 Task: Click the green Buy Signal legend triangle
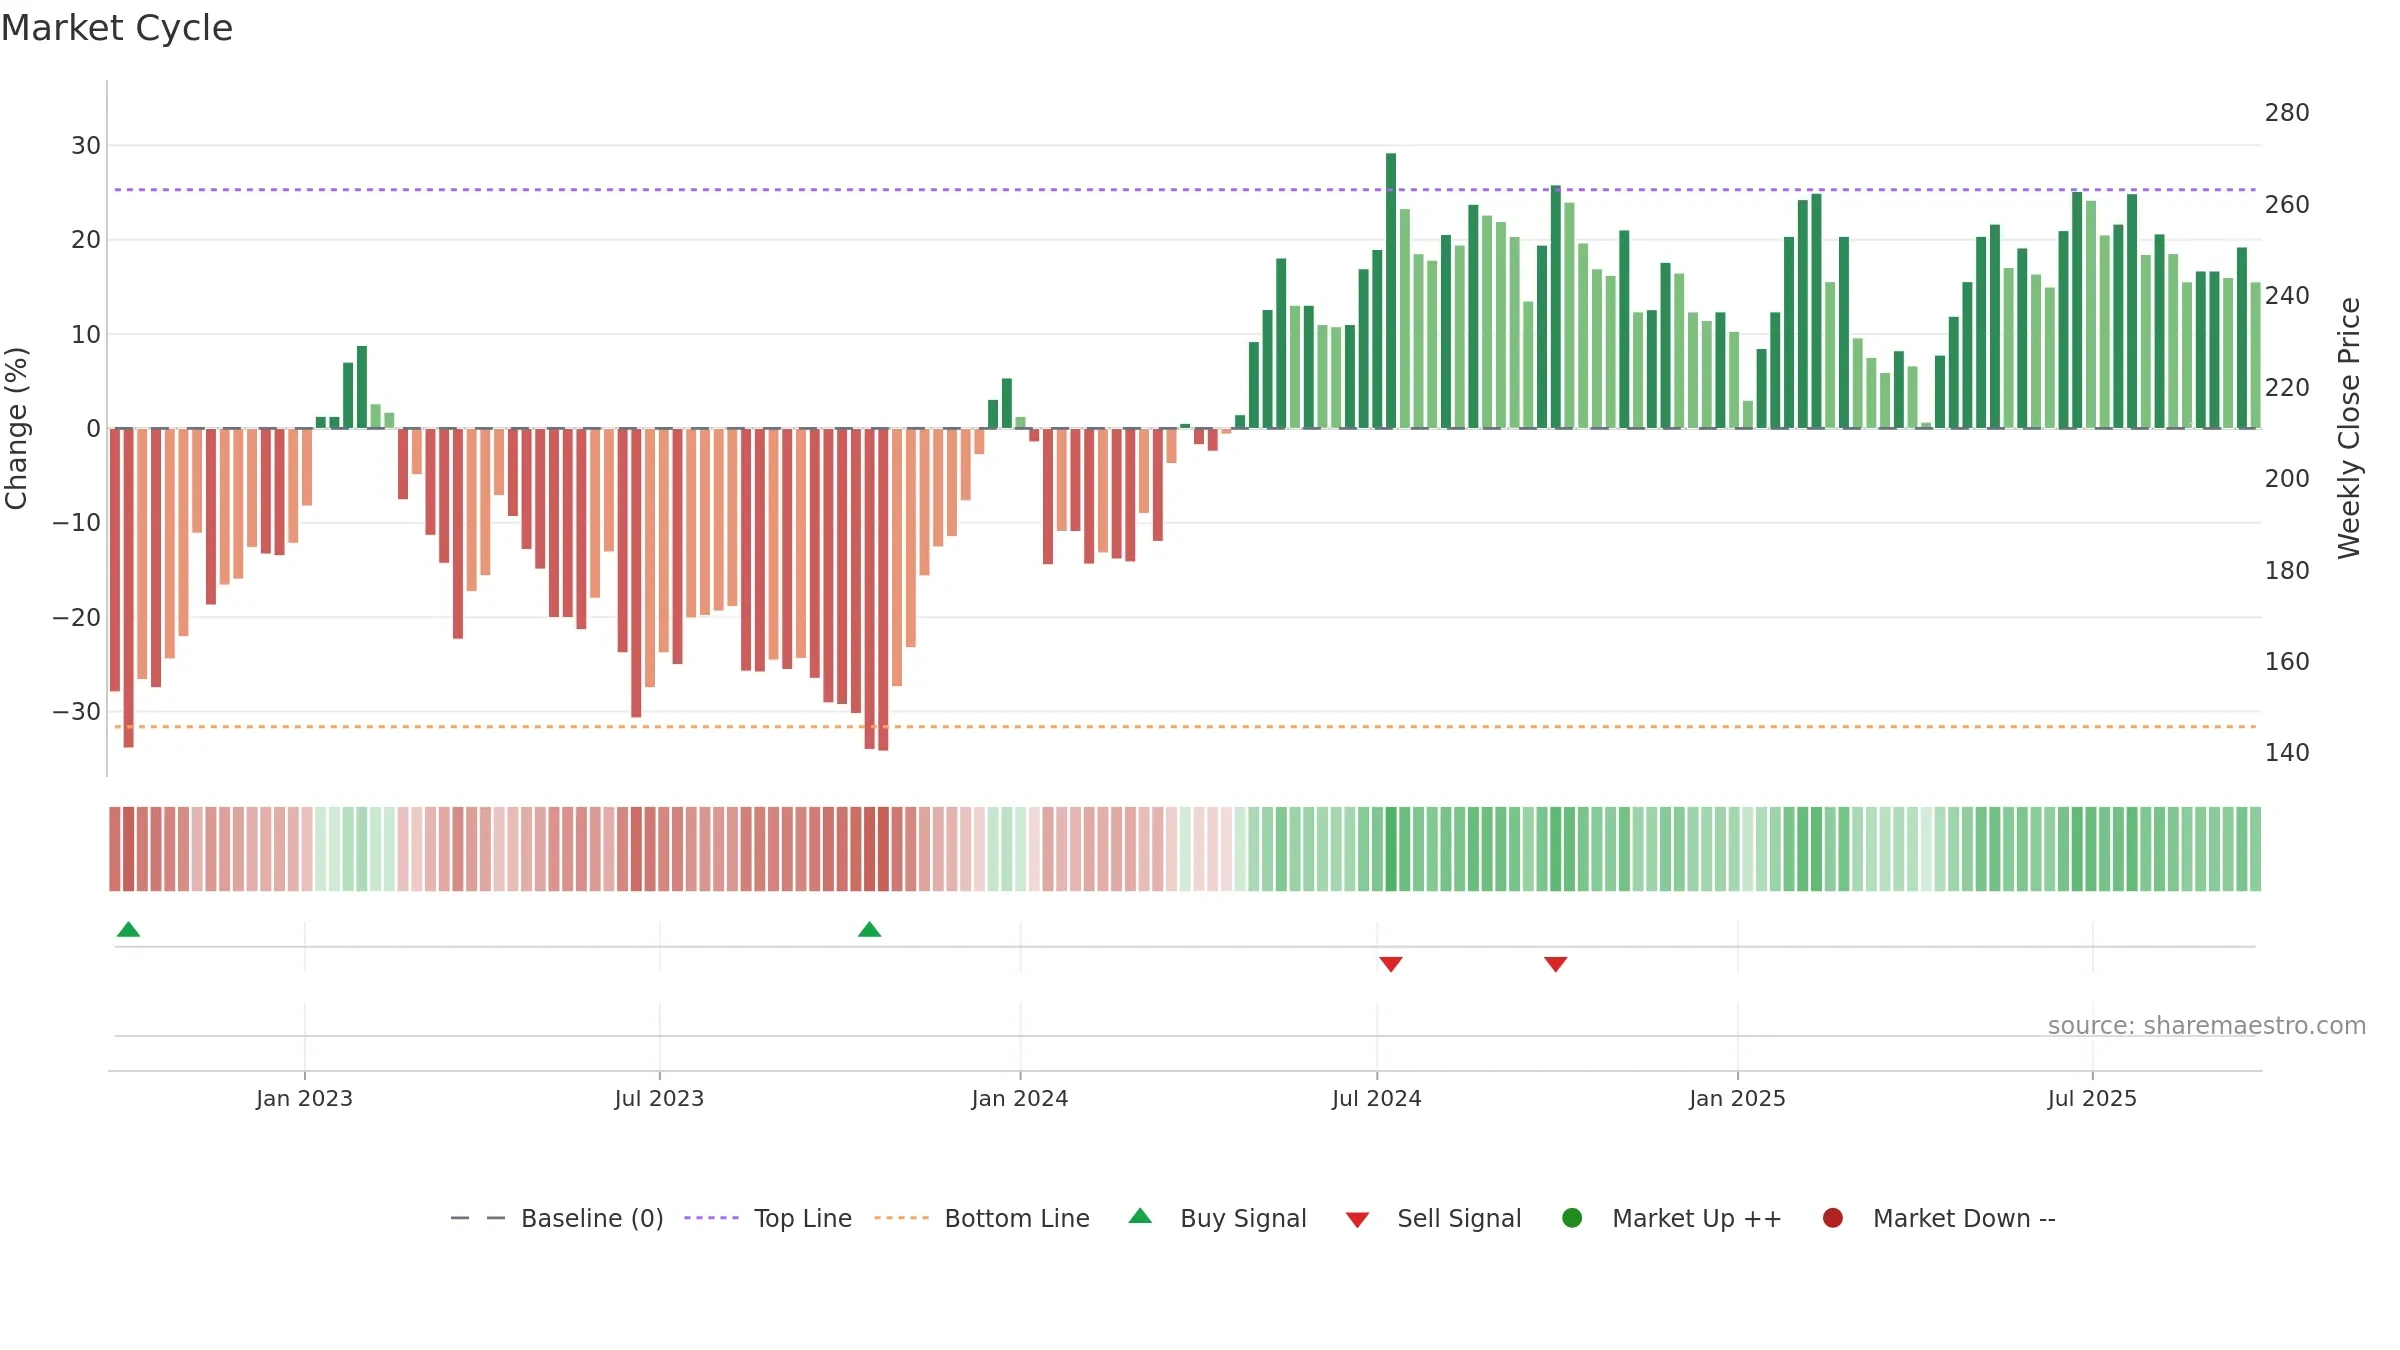(1140, 1216)
